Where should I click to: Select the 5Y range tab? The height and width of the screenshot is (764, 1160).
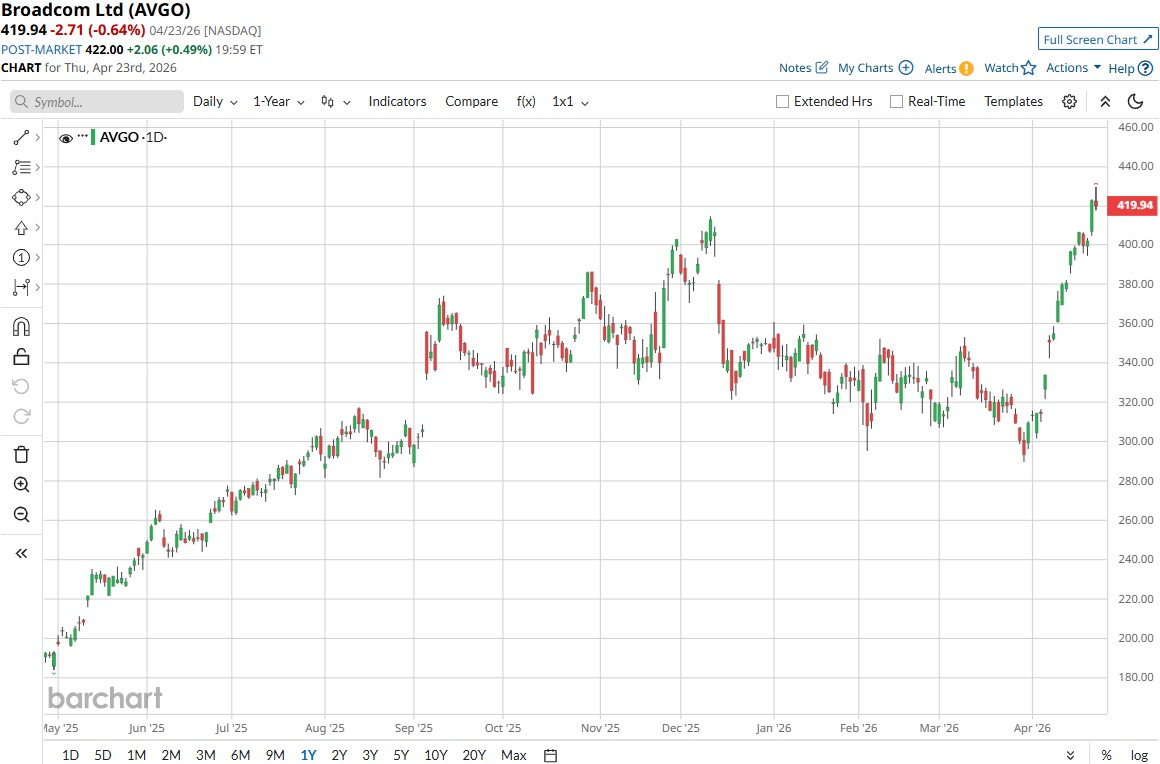point(401,755)
